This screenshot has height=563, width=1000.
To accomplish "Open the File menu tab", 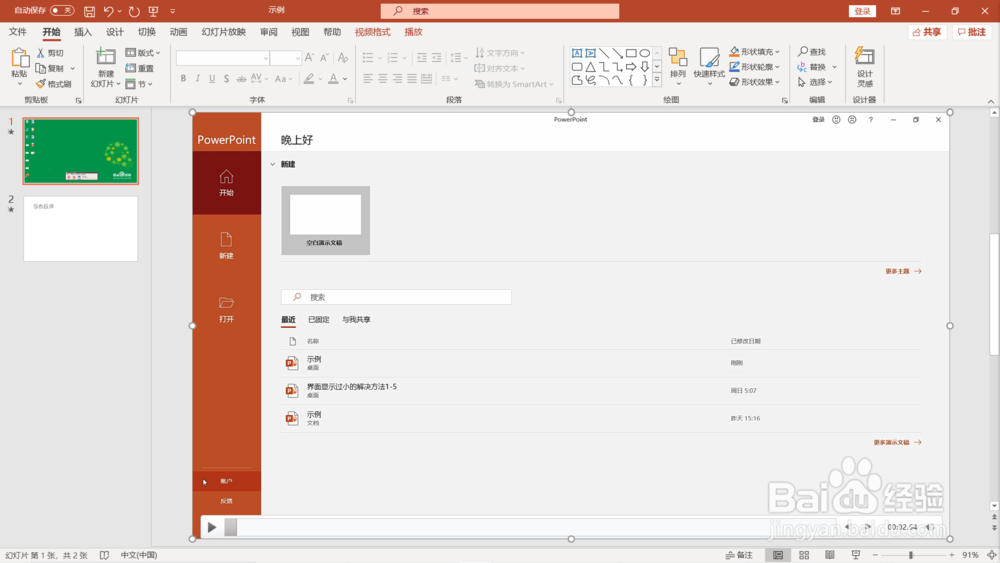I will [x=18, y=32].
